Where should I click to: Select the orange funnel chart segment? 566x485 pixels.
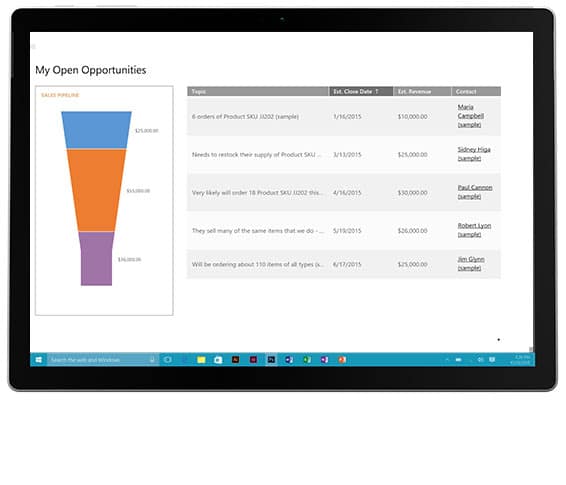96,190
